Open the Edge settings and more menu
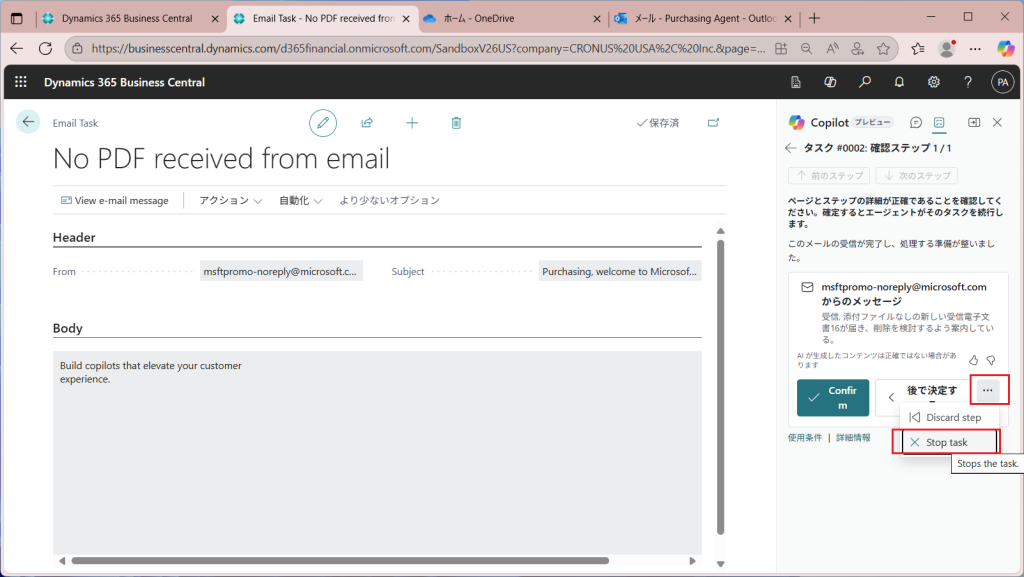Image resolution: width=1024 pixels, height=577 pixels. point(975,48)
